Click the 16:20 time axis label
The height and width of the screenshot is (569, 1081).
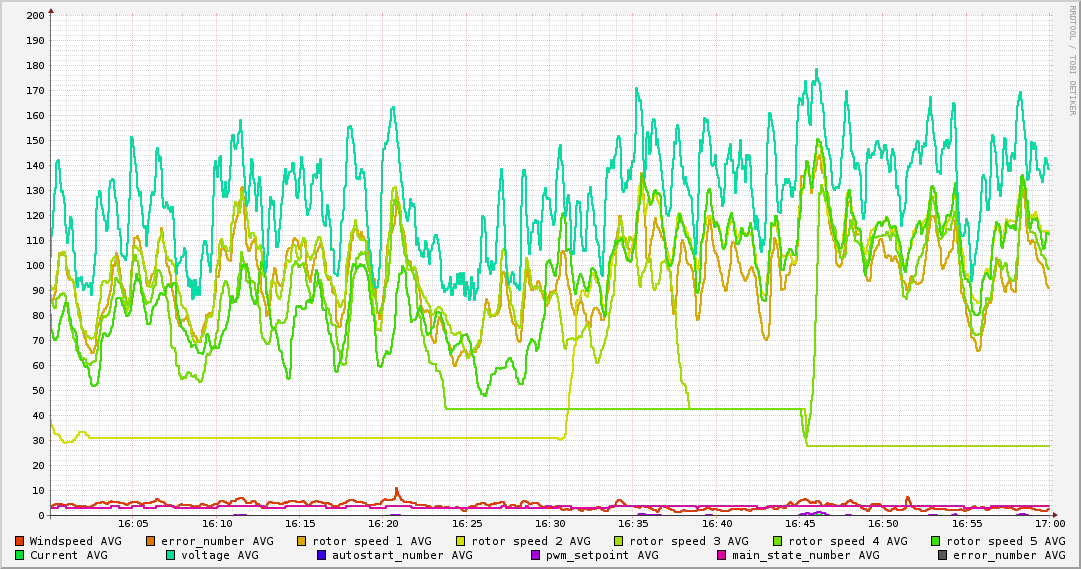pyautogui.click(x=384, y=524)
